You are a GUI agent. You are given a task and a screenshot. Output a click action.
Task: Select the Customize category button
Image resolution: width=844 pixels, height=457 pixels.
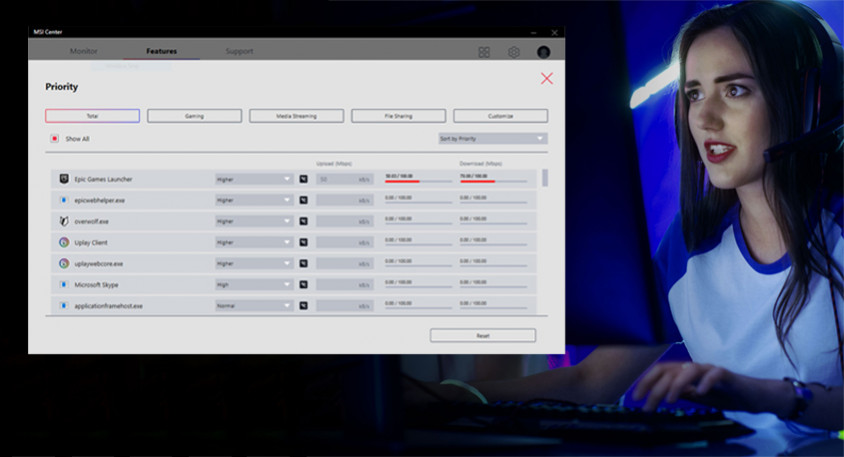tap(501, 116)
